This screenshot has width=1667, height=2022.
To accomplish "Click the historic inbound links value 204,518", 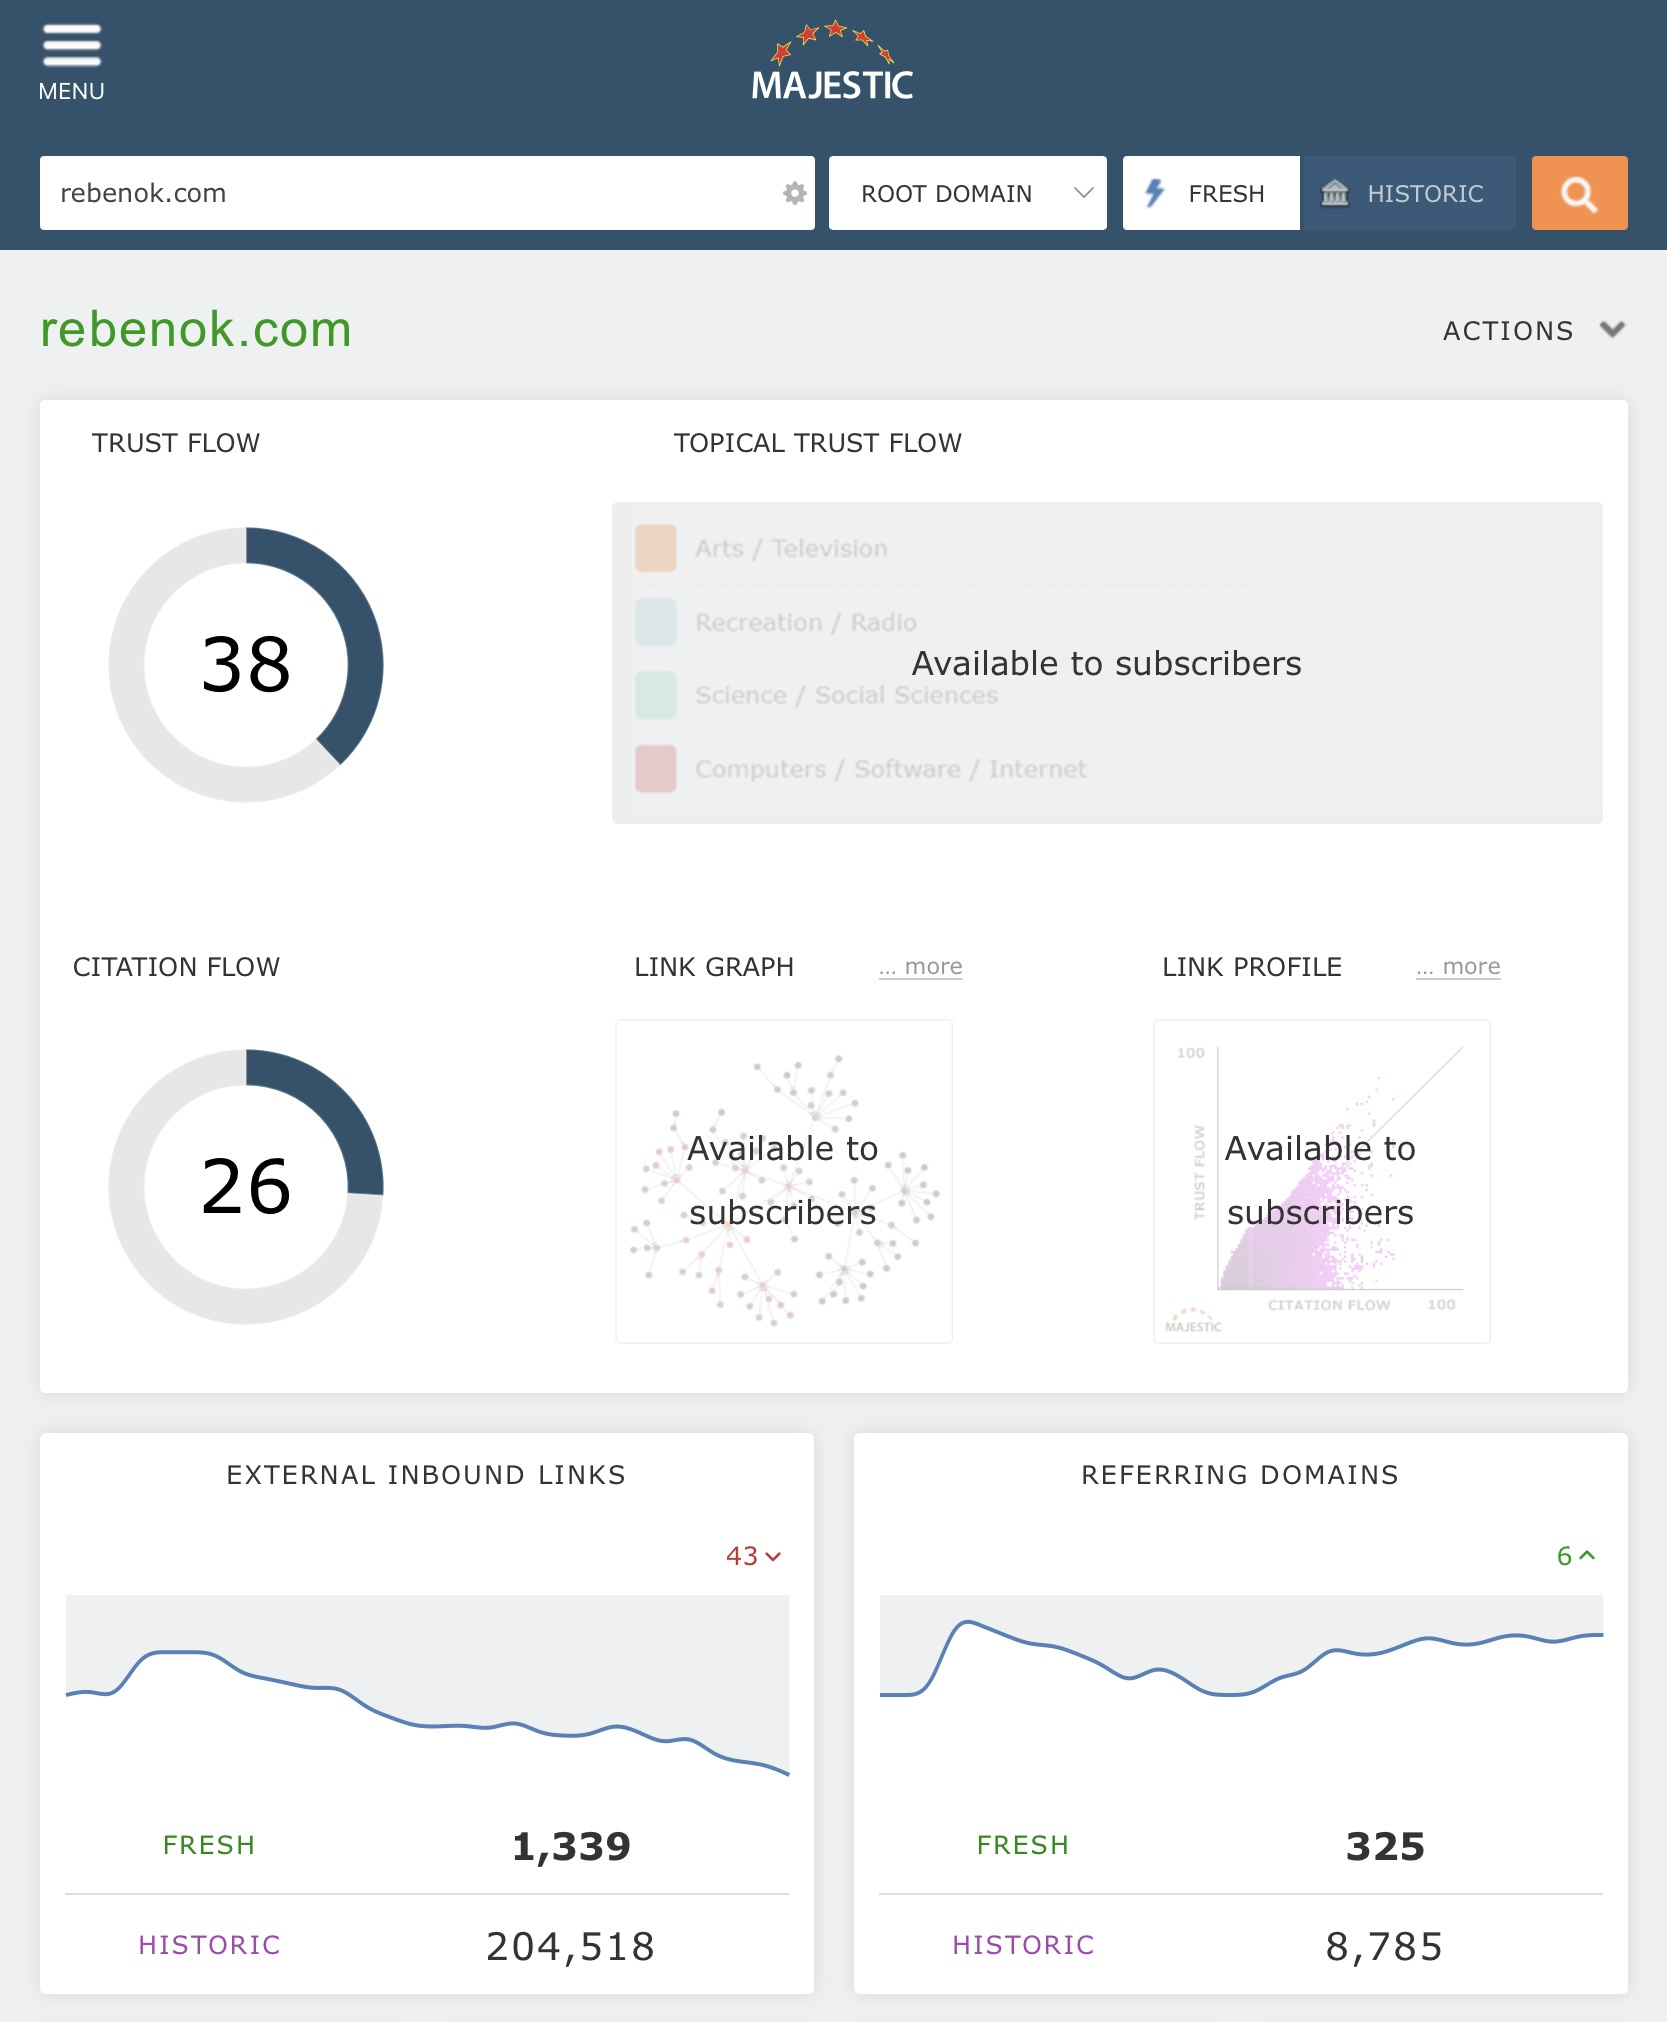I will coord(570,1946).
